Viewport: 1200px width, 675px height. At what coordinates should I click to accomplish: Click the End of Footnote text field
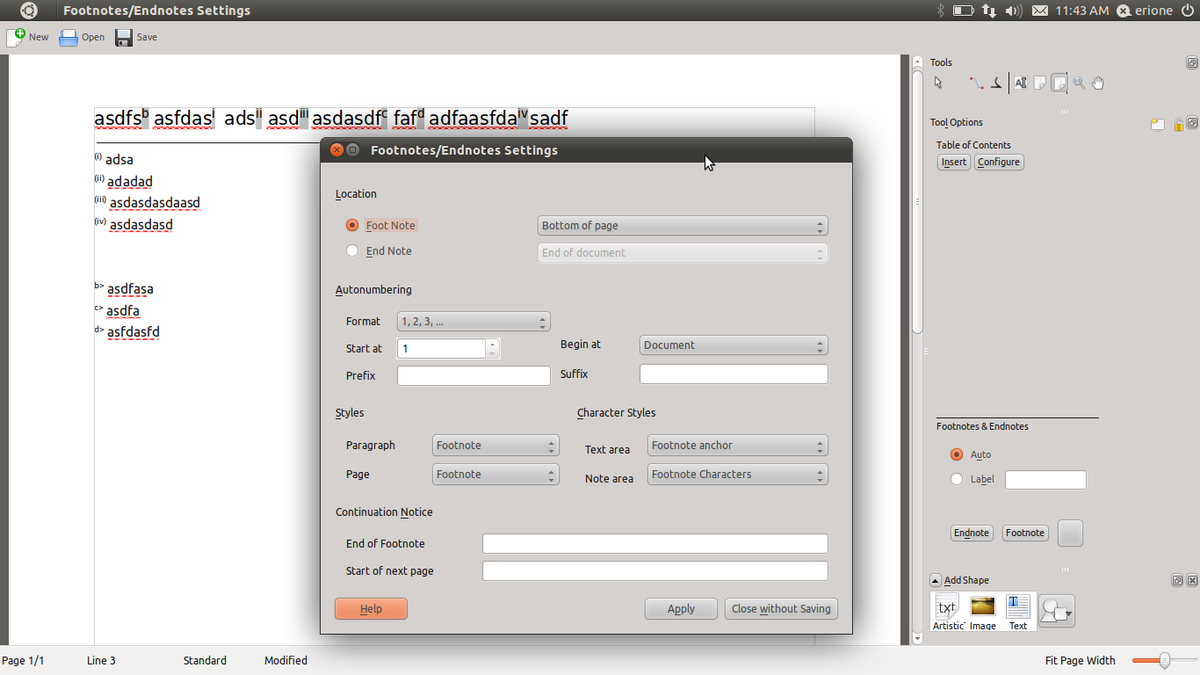tap(655, 544)
